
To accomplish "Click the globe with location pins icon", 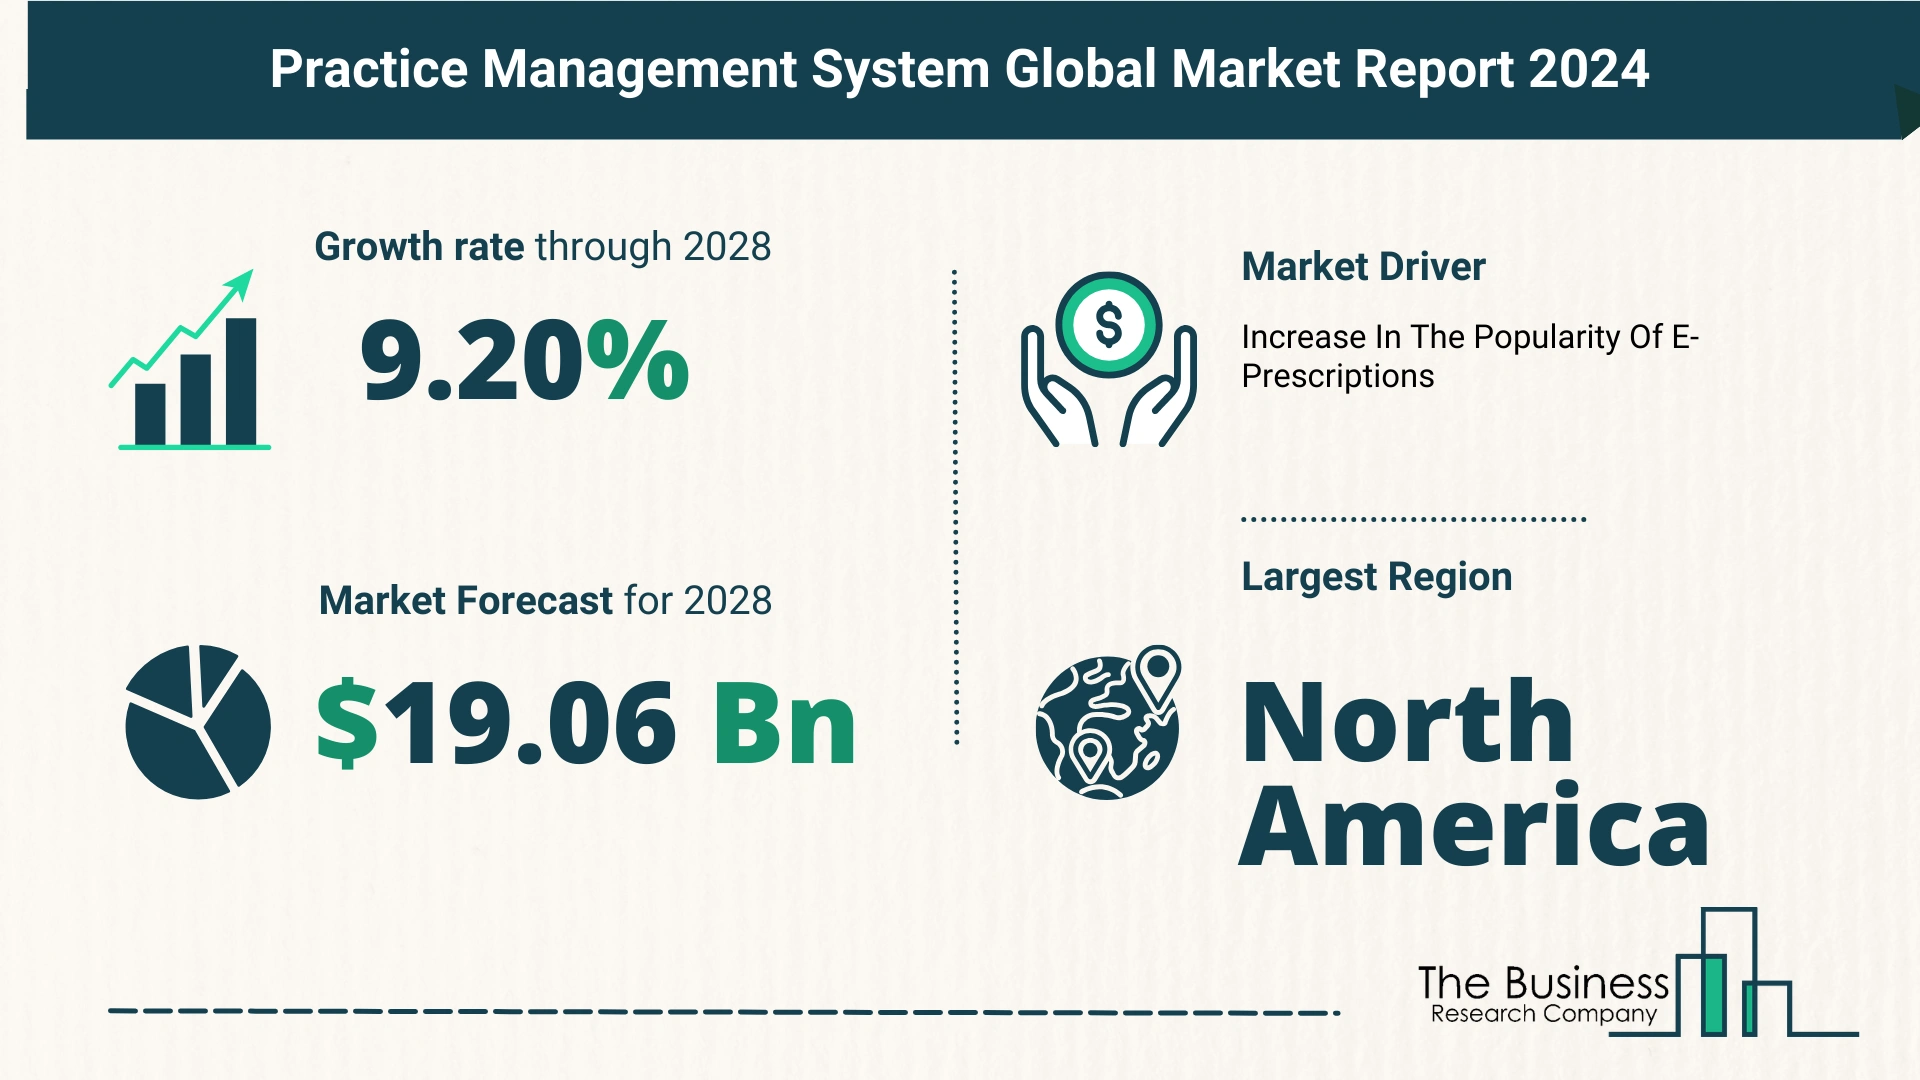I will pos(1108,722).
